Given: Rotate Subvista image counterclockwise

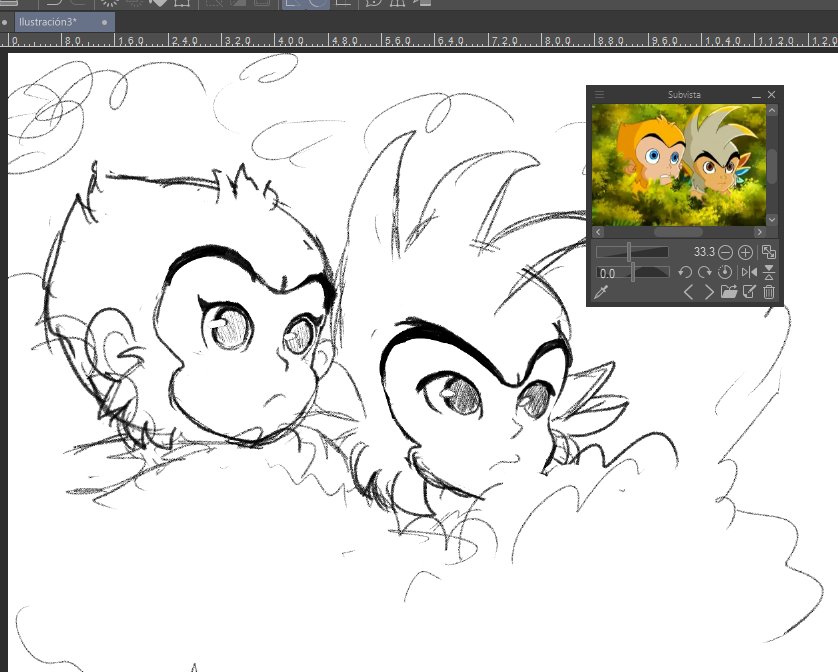Looking at the screenshot, I should tap(685, 272).
